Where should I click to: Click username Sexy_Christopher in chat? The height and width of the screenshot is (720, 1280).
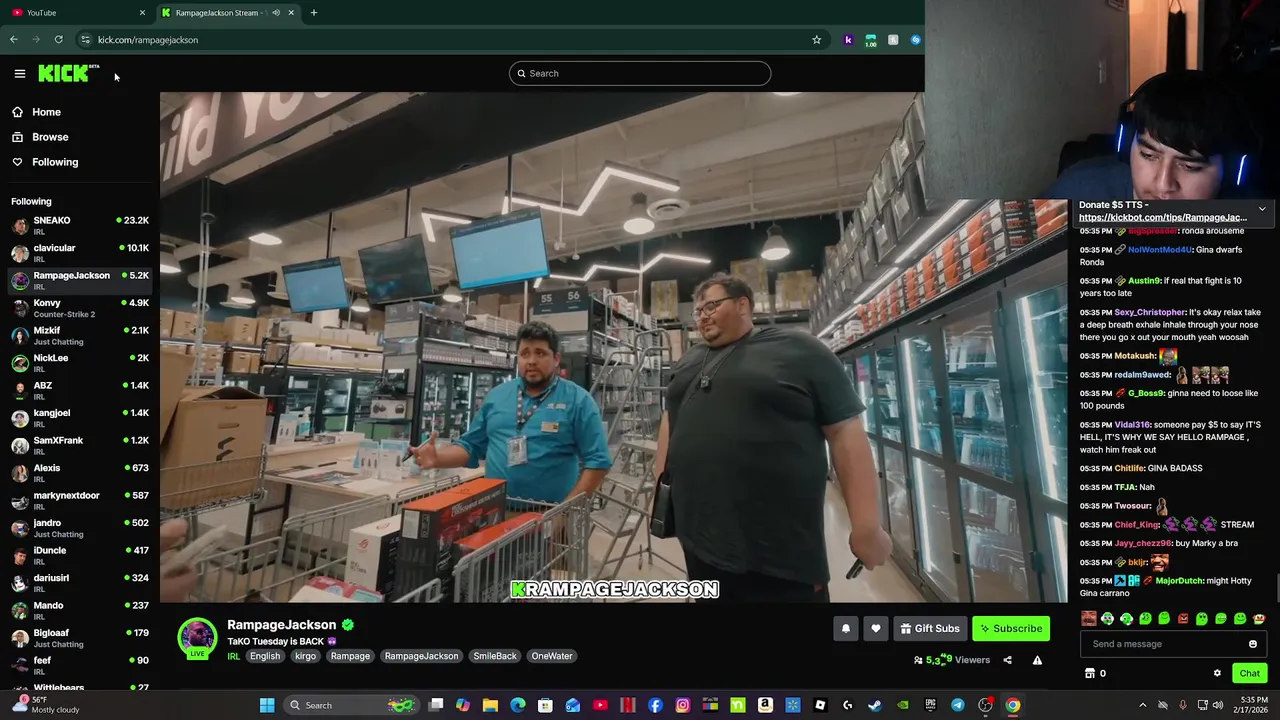coord(1150,312)
